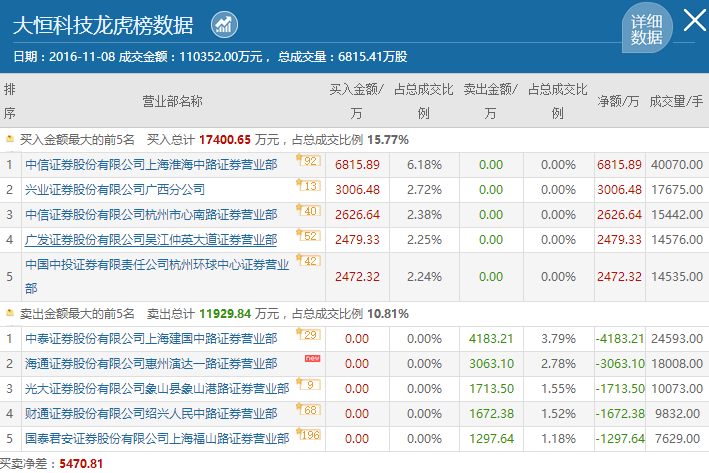This screenshot has height=473, width=709.
Task: Open 海通证券股份有限公司惠州演达一路证券营业部 link
Action: (151, 364)
